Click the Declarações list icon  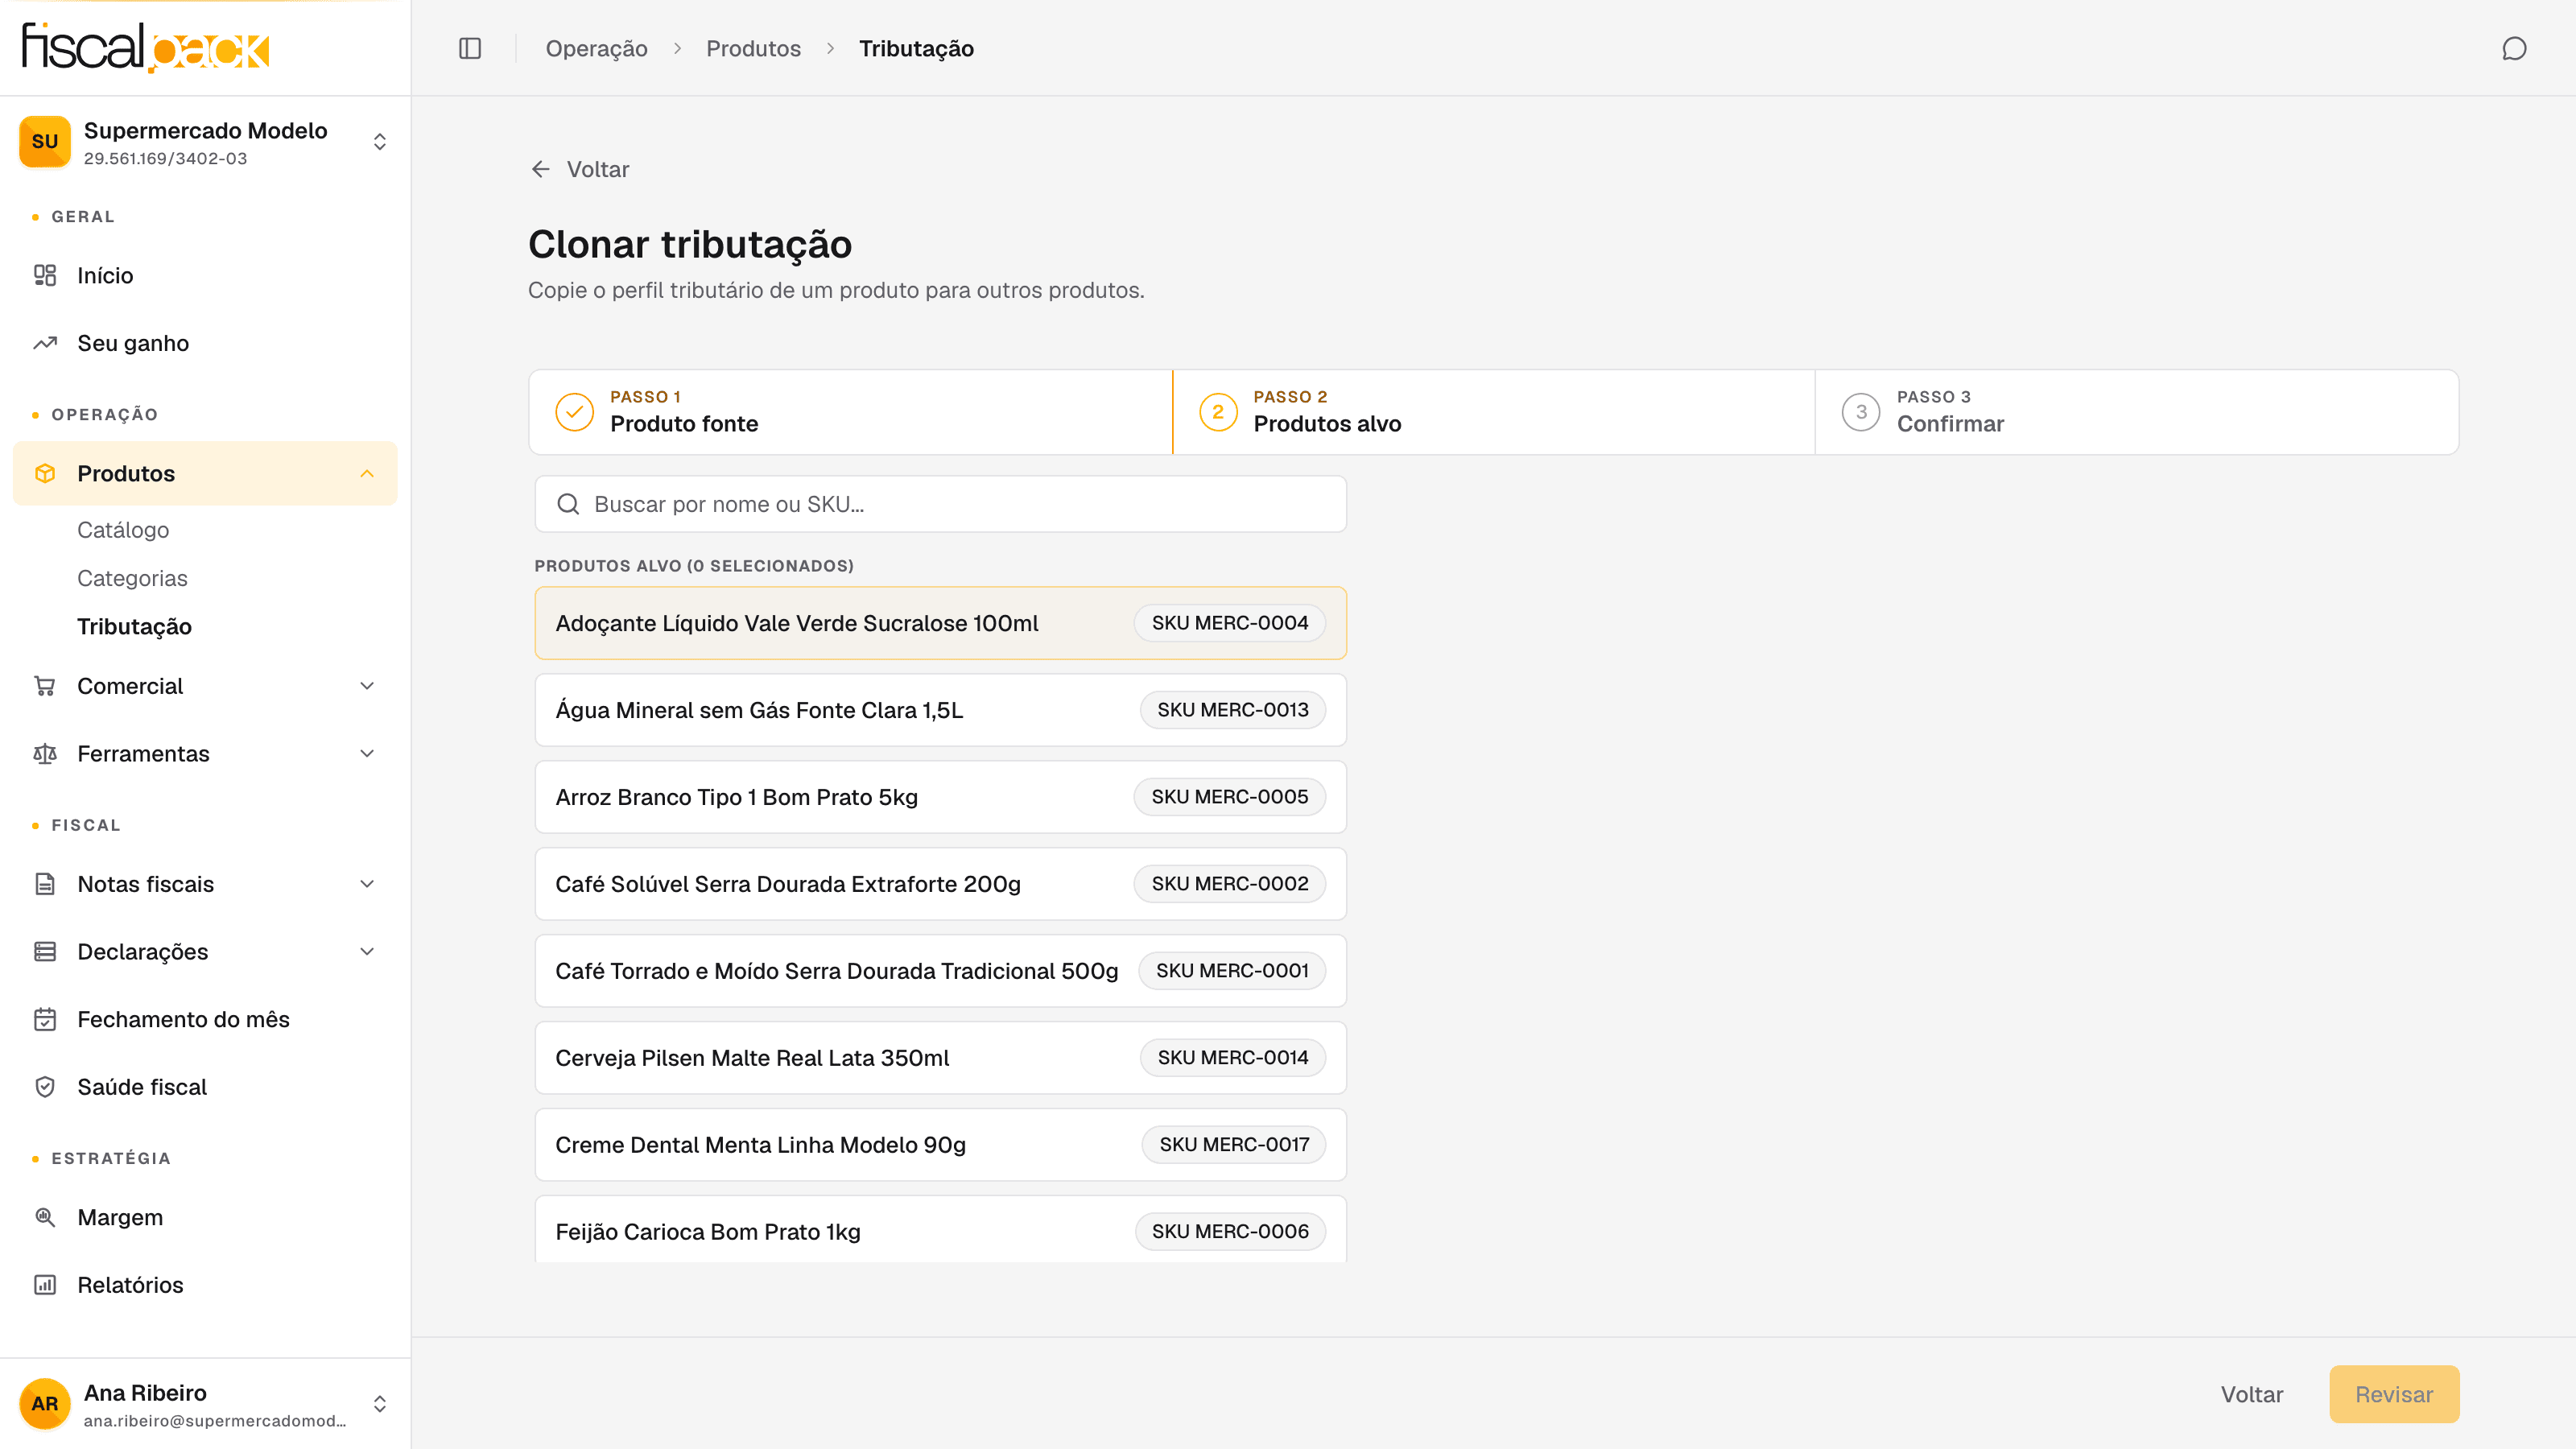tap(45, 952)
